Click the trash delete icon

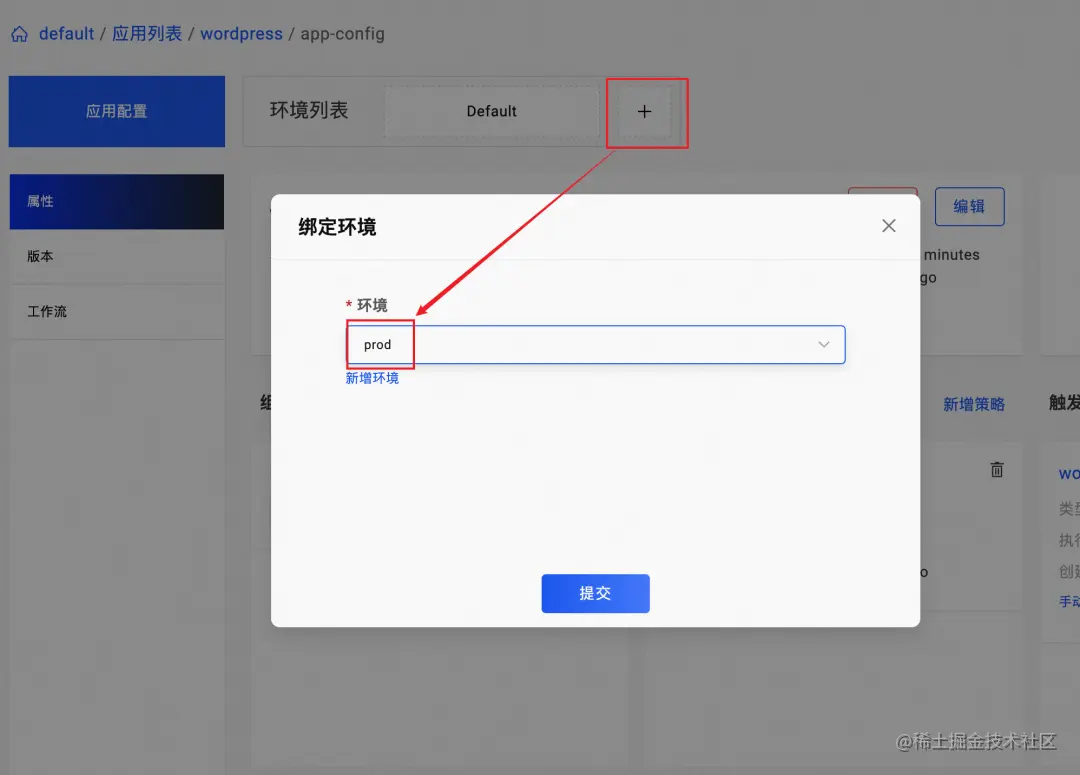click(997, 470)
